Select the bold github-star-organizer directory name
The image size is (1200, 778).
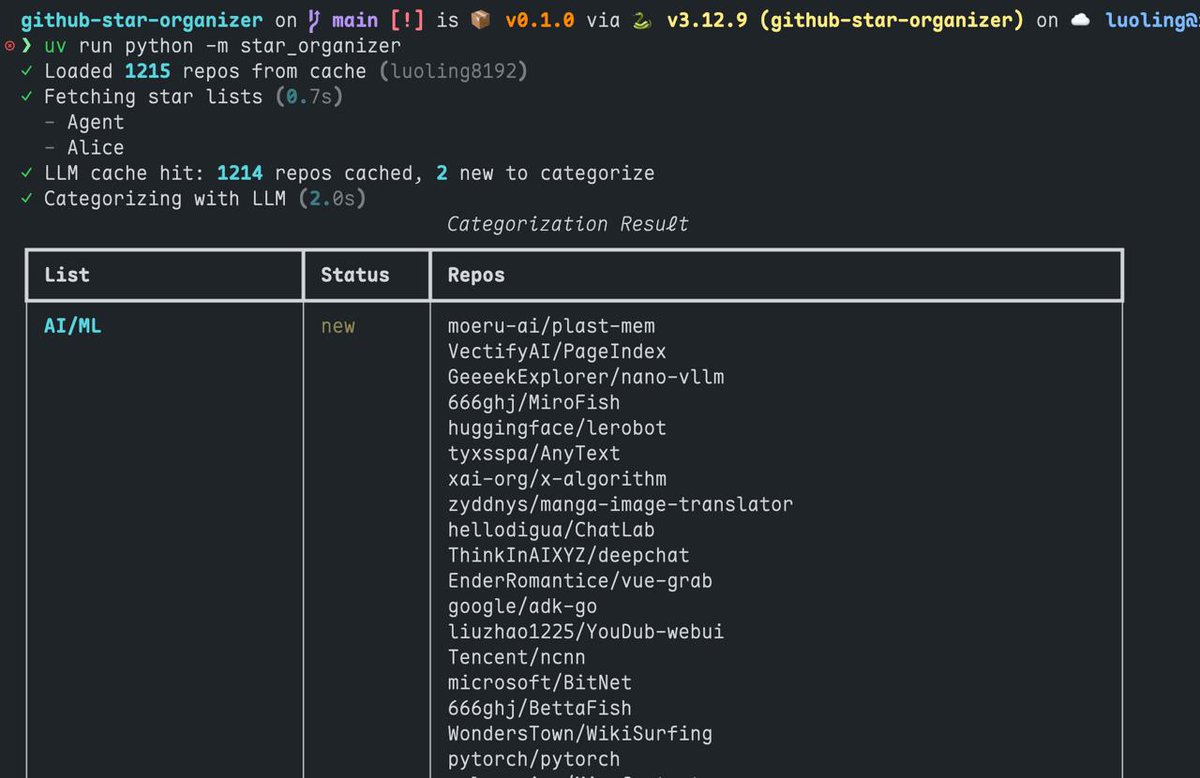click(142, 21)
